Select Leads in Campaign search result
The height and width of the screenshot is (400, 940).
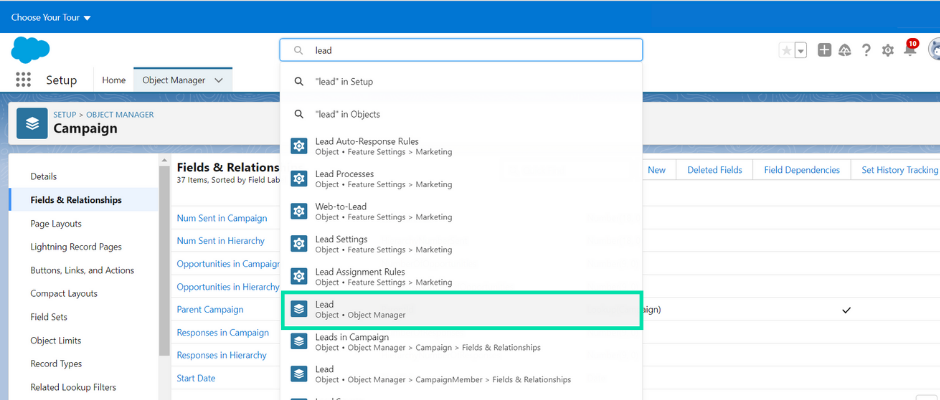461,342
